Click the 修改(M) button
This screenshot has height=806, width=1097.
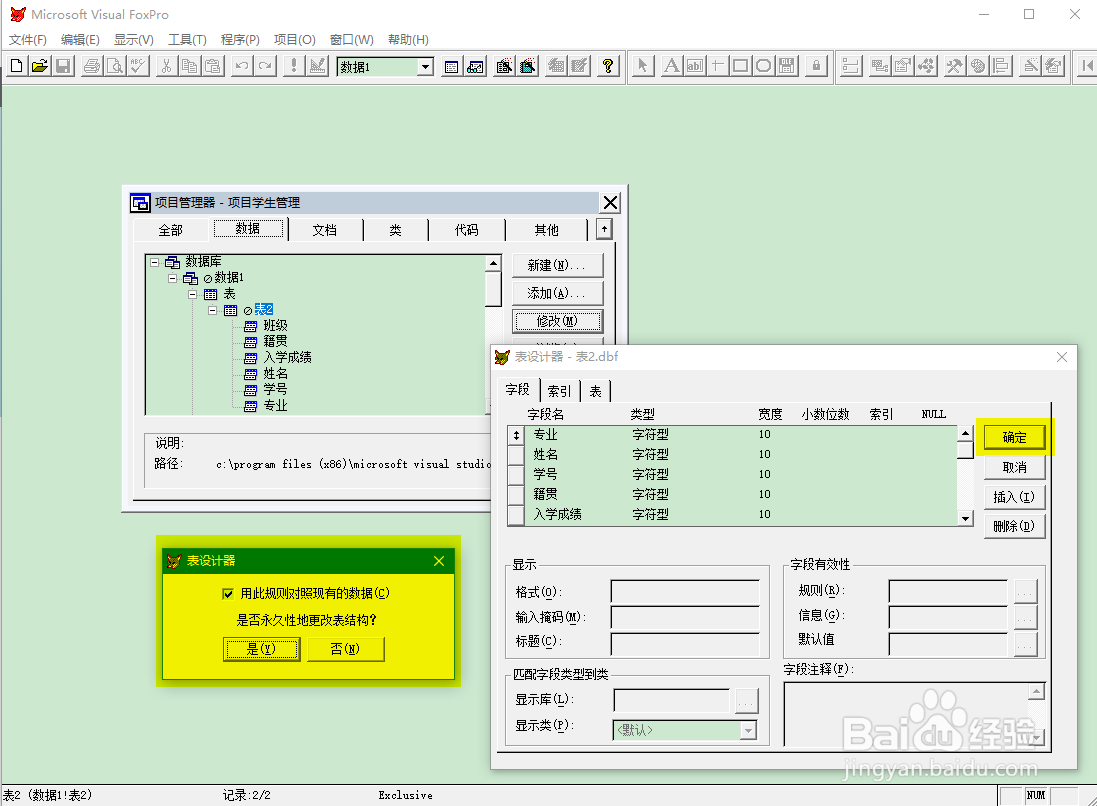557,321
